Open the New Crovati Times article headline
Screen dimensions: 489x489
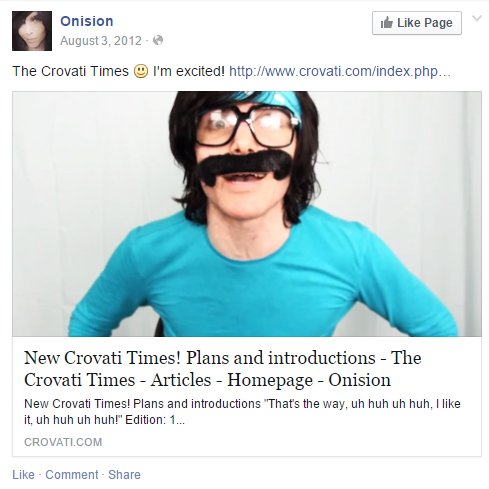pyautogui.click(x=223, y=369)
